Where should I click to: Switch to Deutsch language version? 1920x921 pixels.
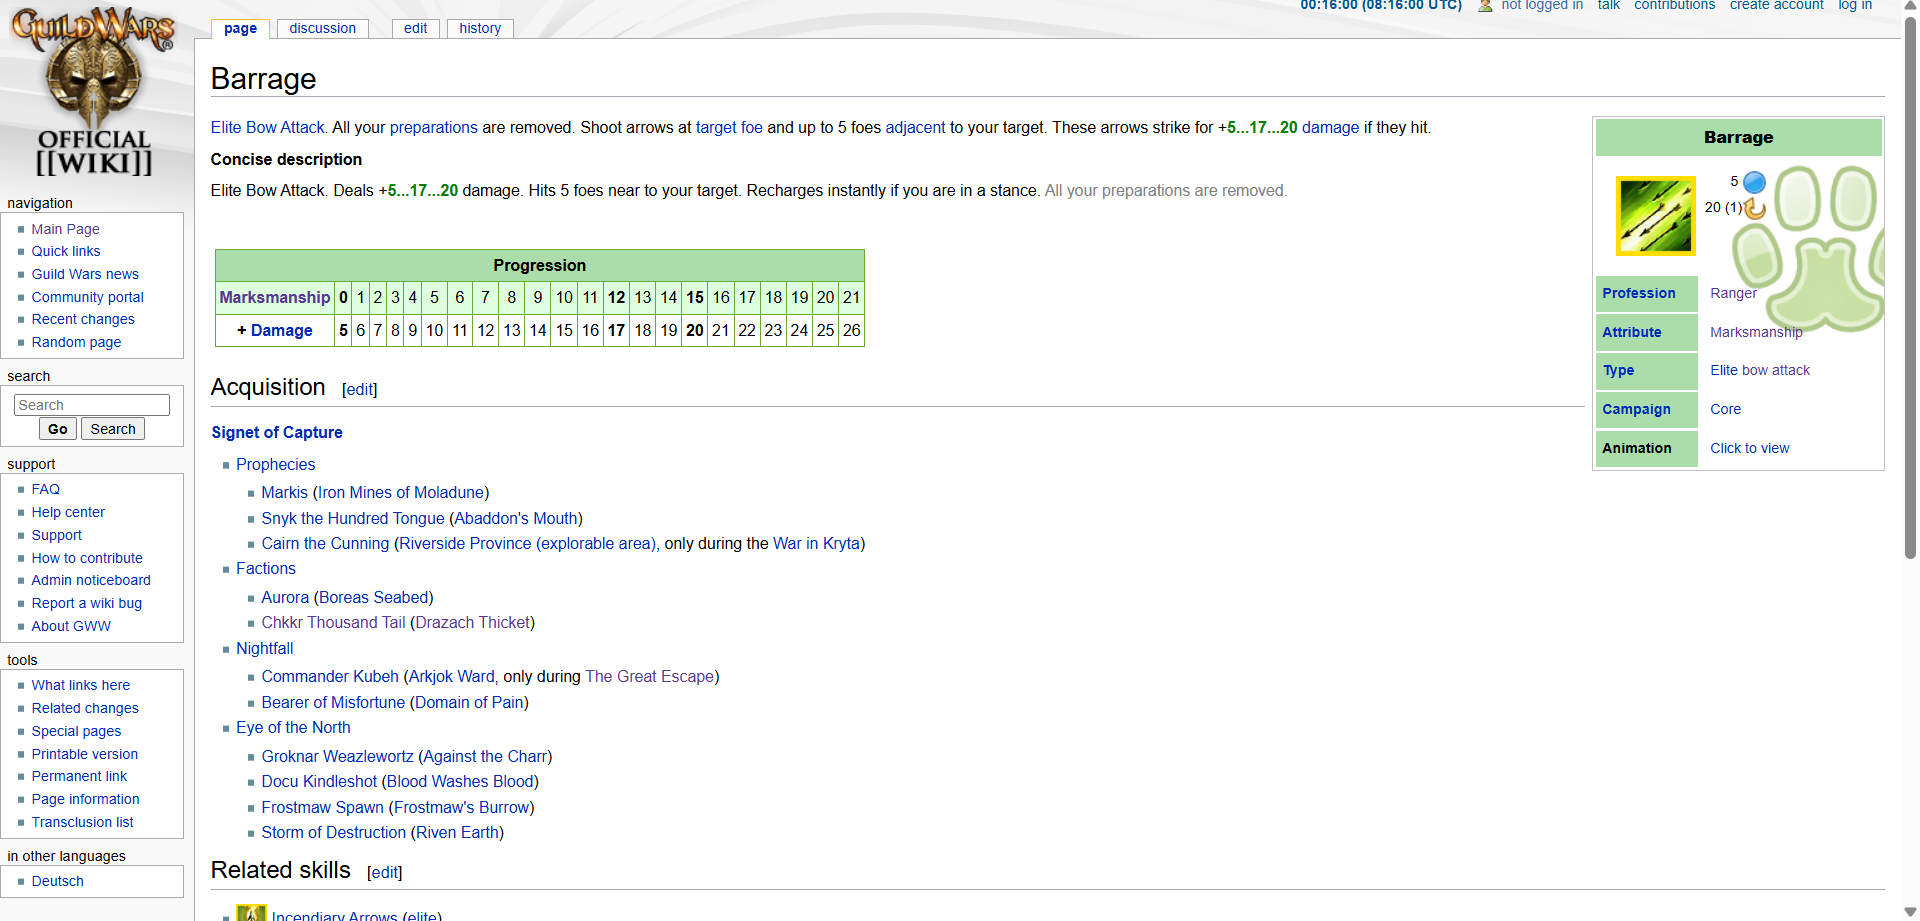[57, 881]
